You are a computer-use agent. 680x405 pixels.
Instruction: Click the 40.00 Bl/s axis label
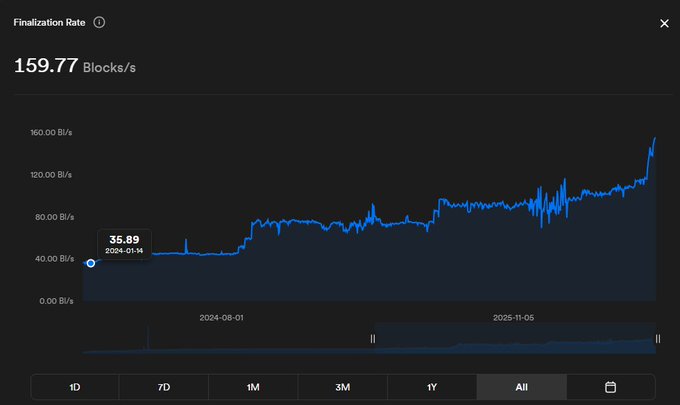[55, 258]
